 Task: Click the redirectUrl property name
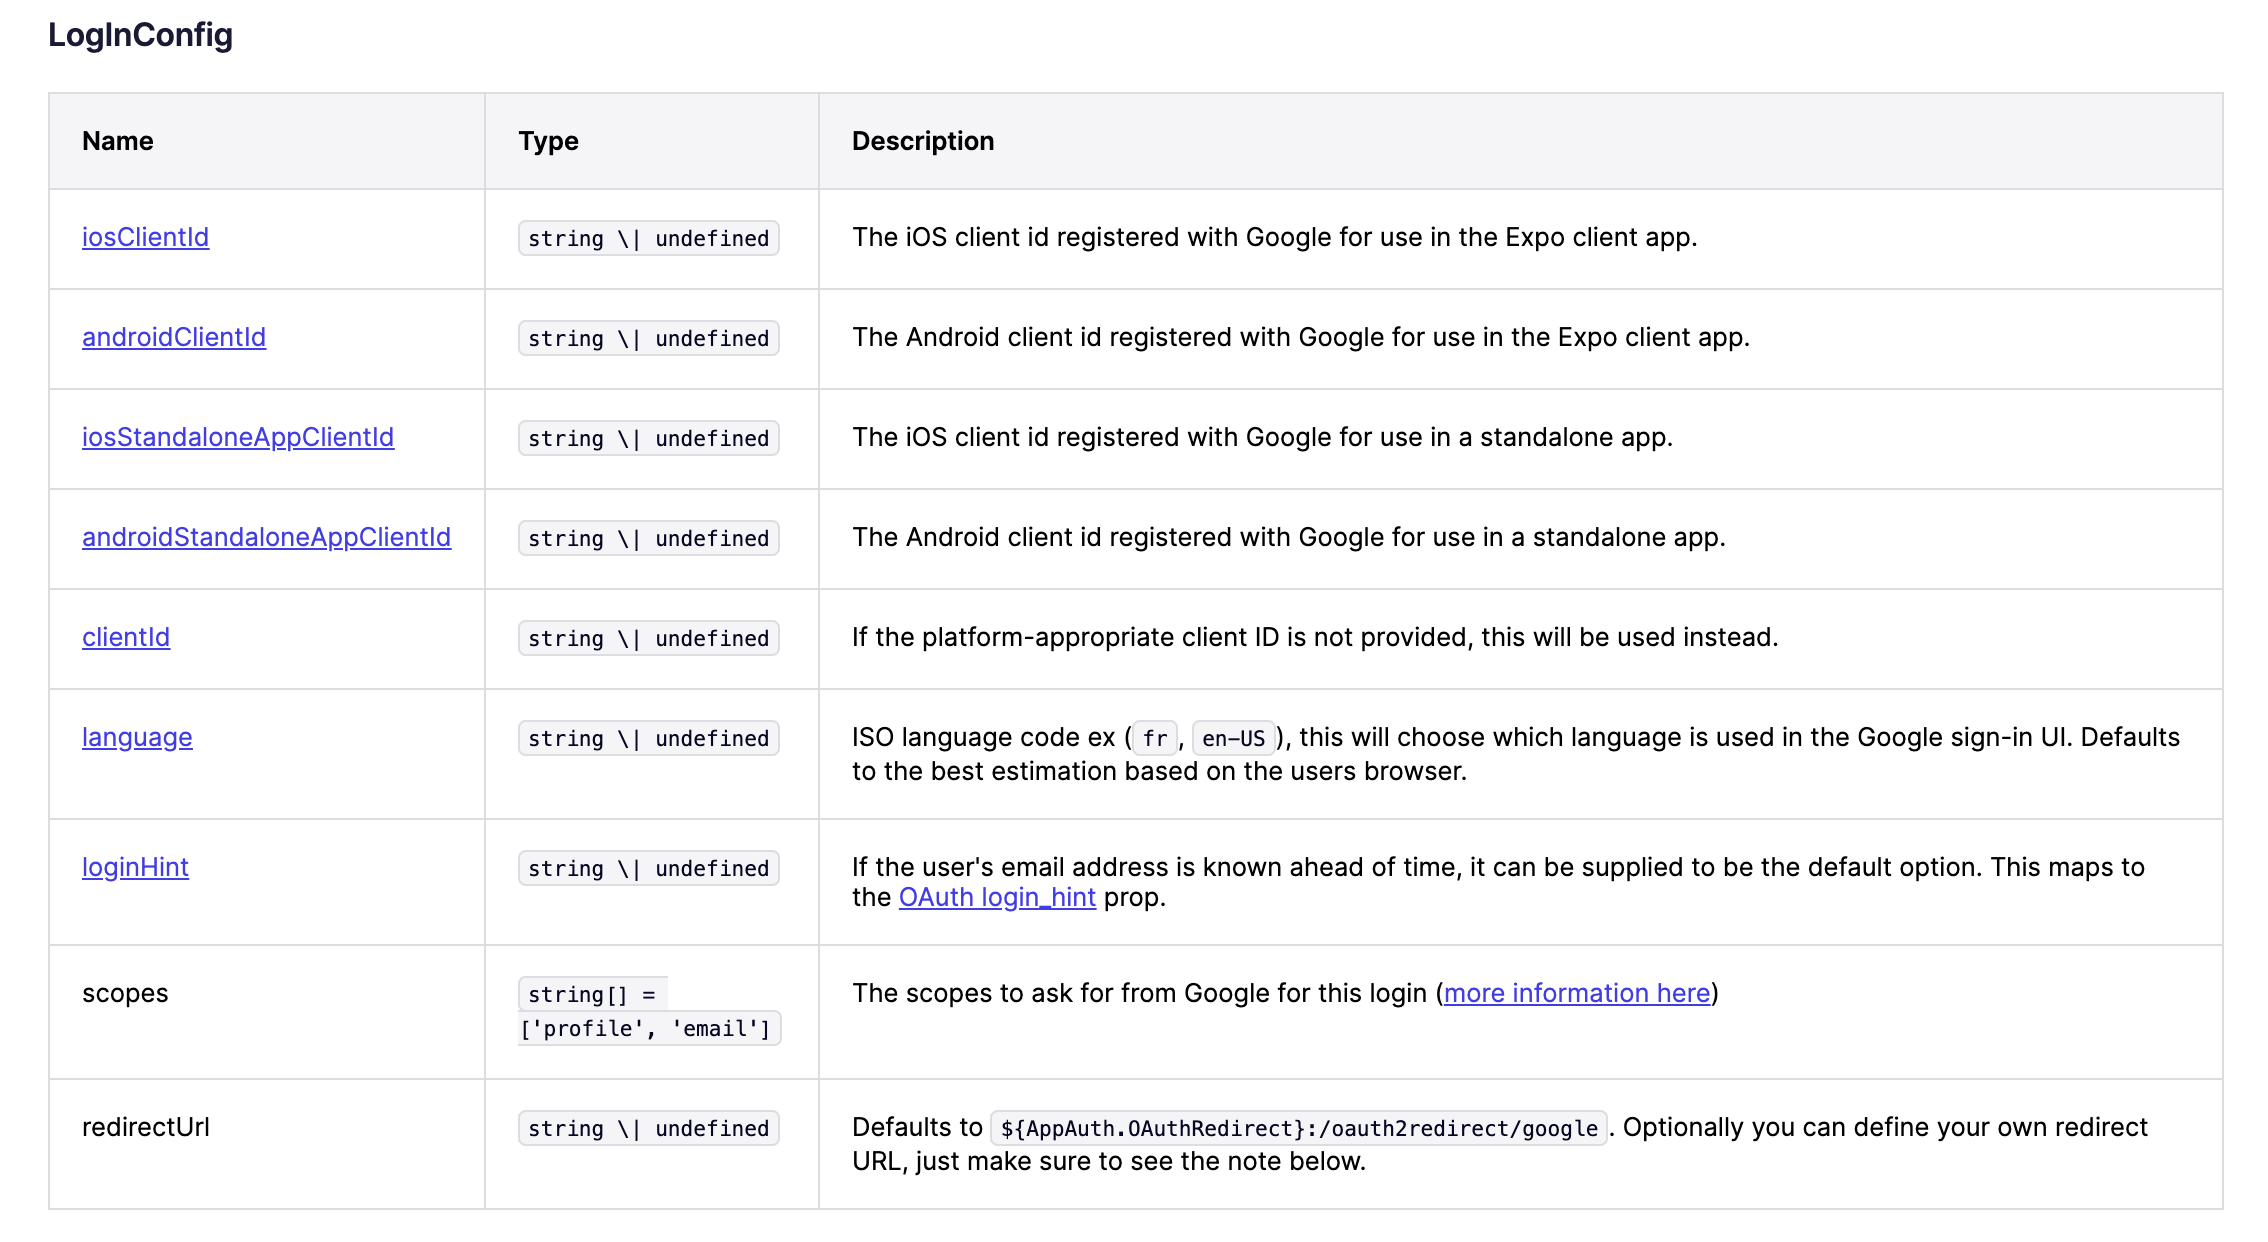146,1127
